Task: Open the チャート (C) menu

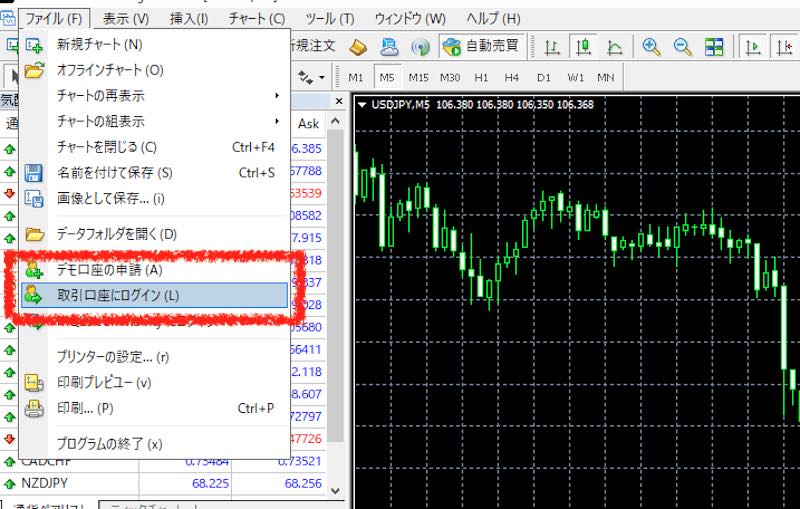Action: pos(256,19)
